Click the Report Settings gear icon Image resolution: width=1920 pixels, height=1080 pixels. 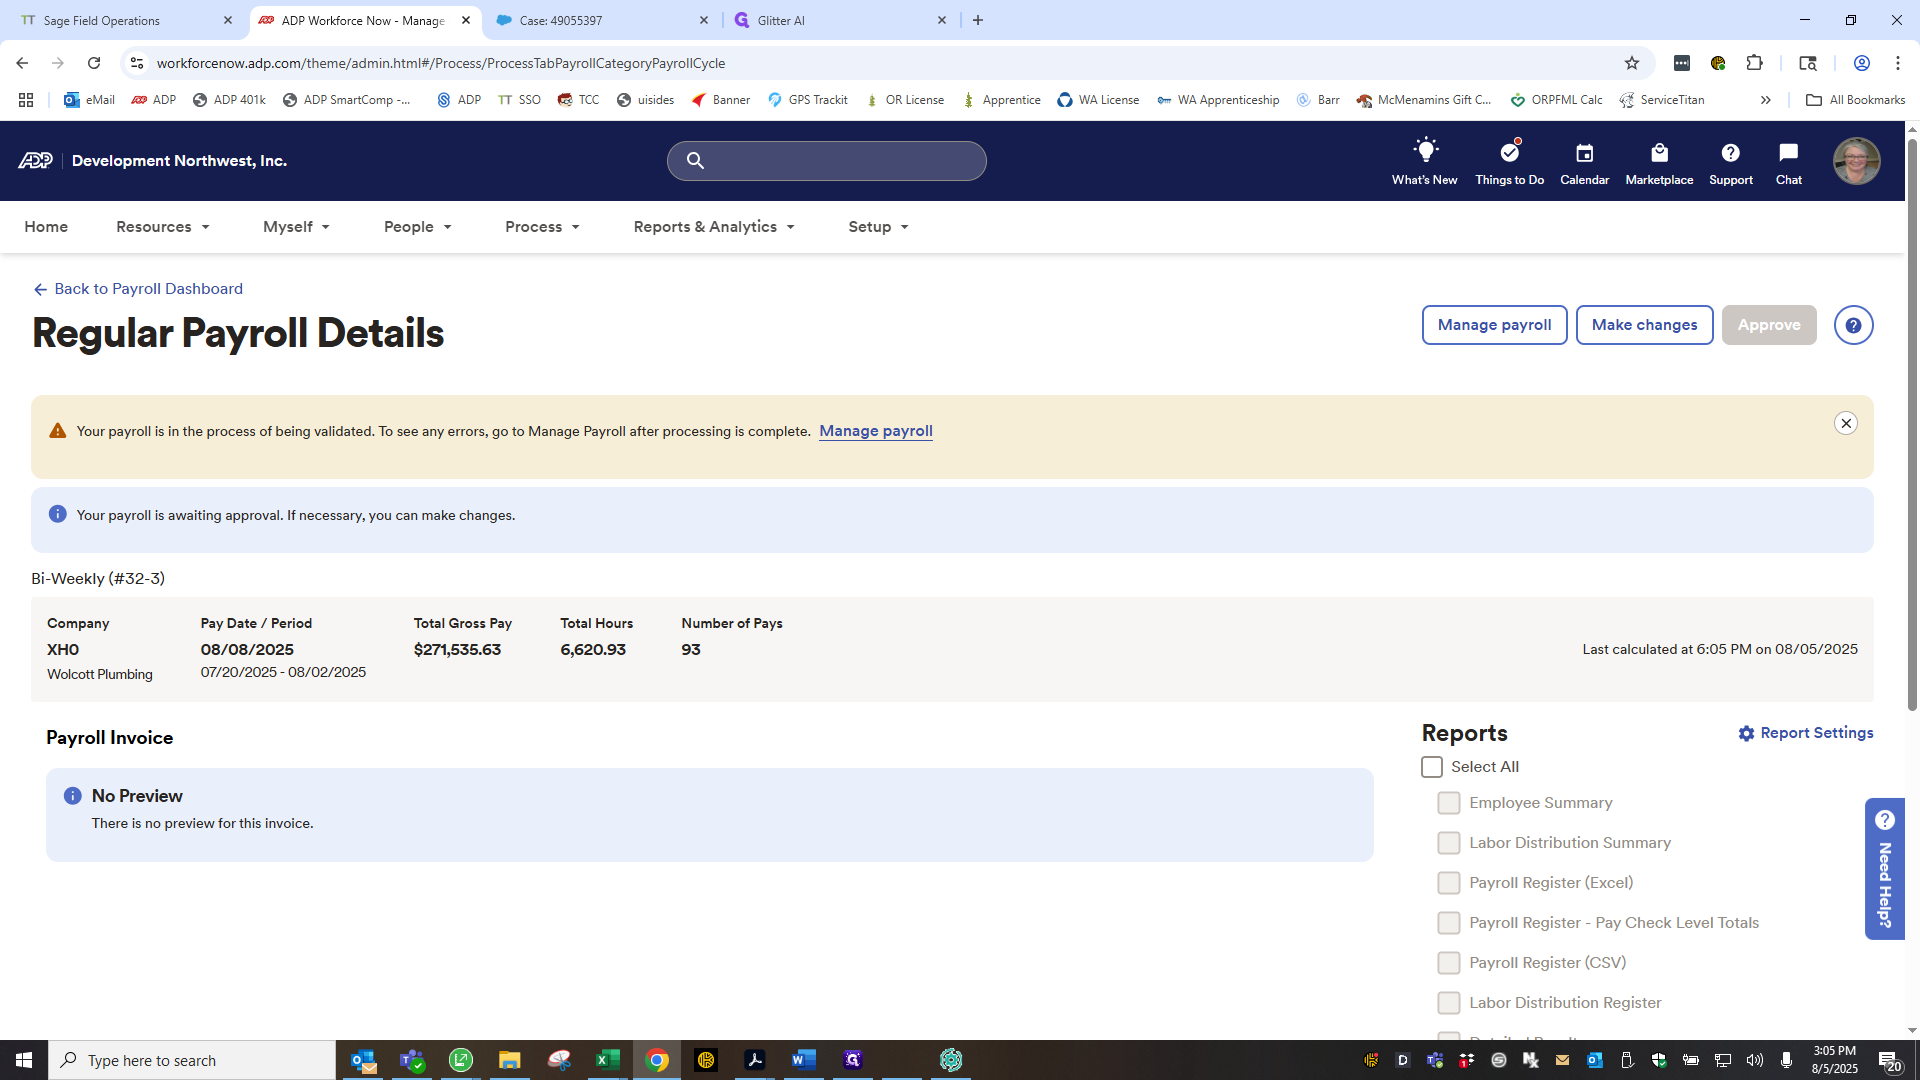(x=1746, y=733)
